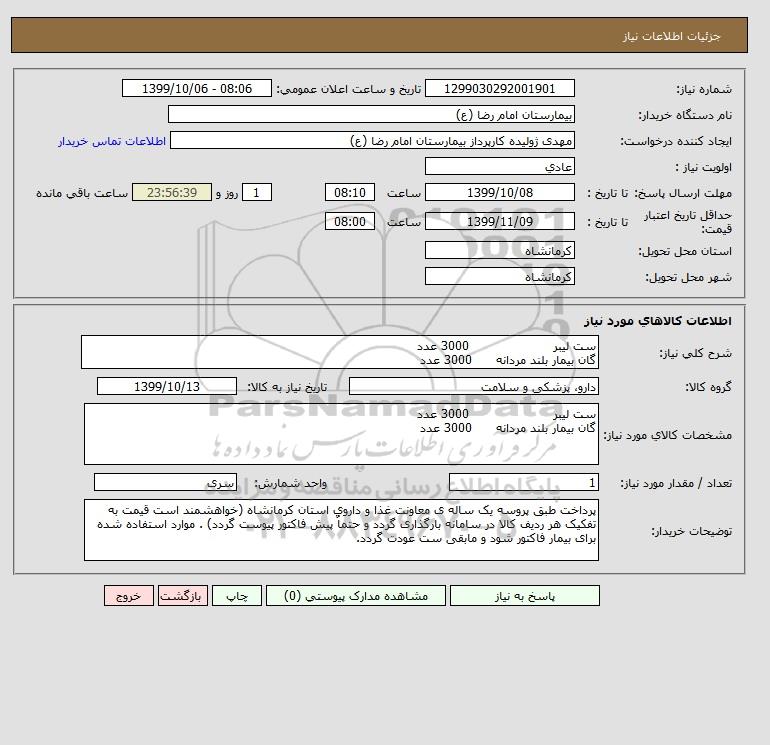The width and height of the screenshot is (770, 745).
Task: Click response deadline date 1399/10/08
Action: 499,193
